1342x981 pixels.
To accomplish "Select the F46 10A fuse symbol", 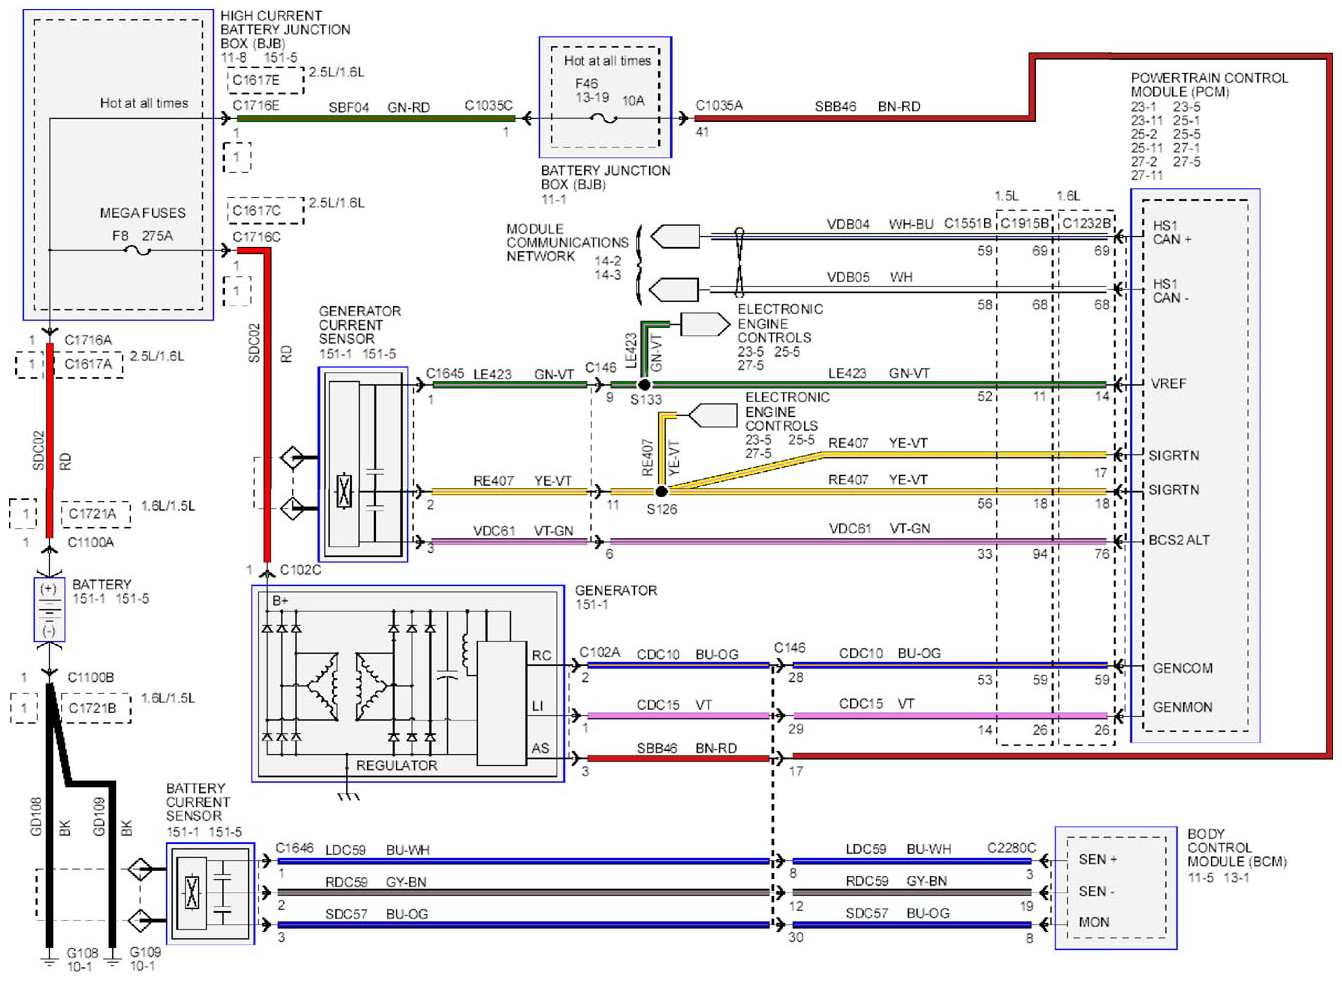I will (x=603, y=119).
